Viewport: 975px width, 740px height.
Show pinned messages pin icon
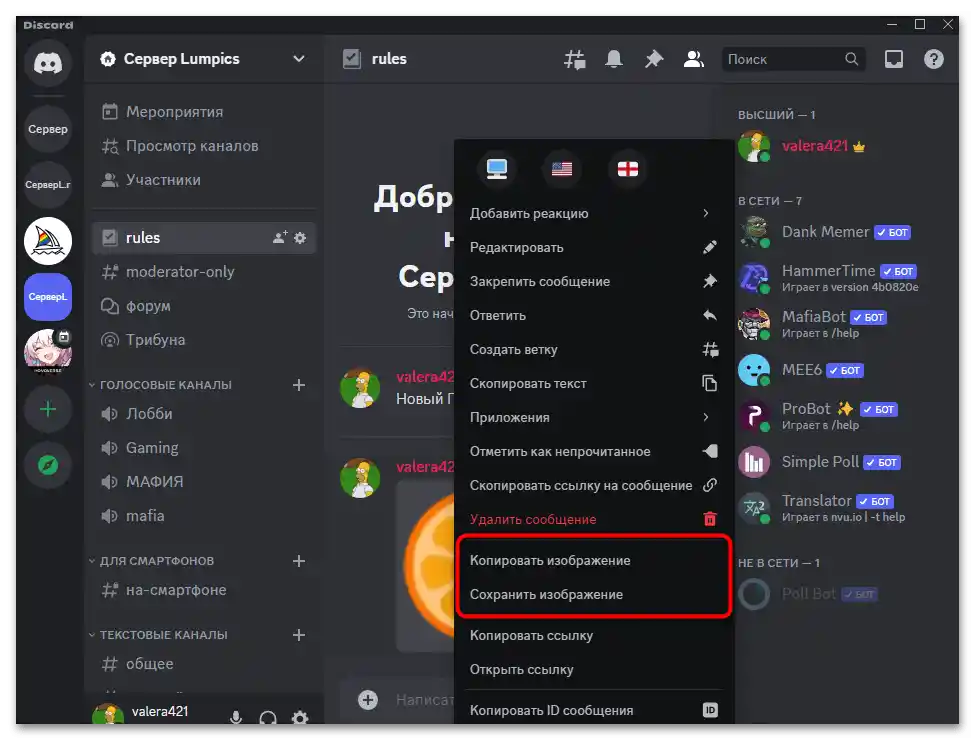[654, 59]
